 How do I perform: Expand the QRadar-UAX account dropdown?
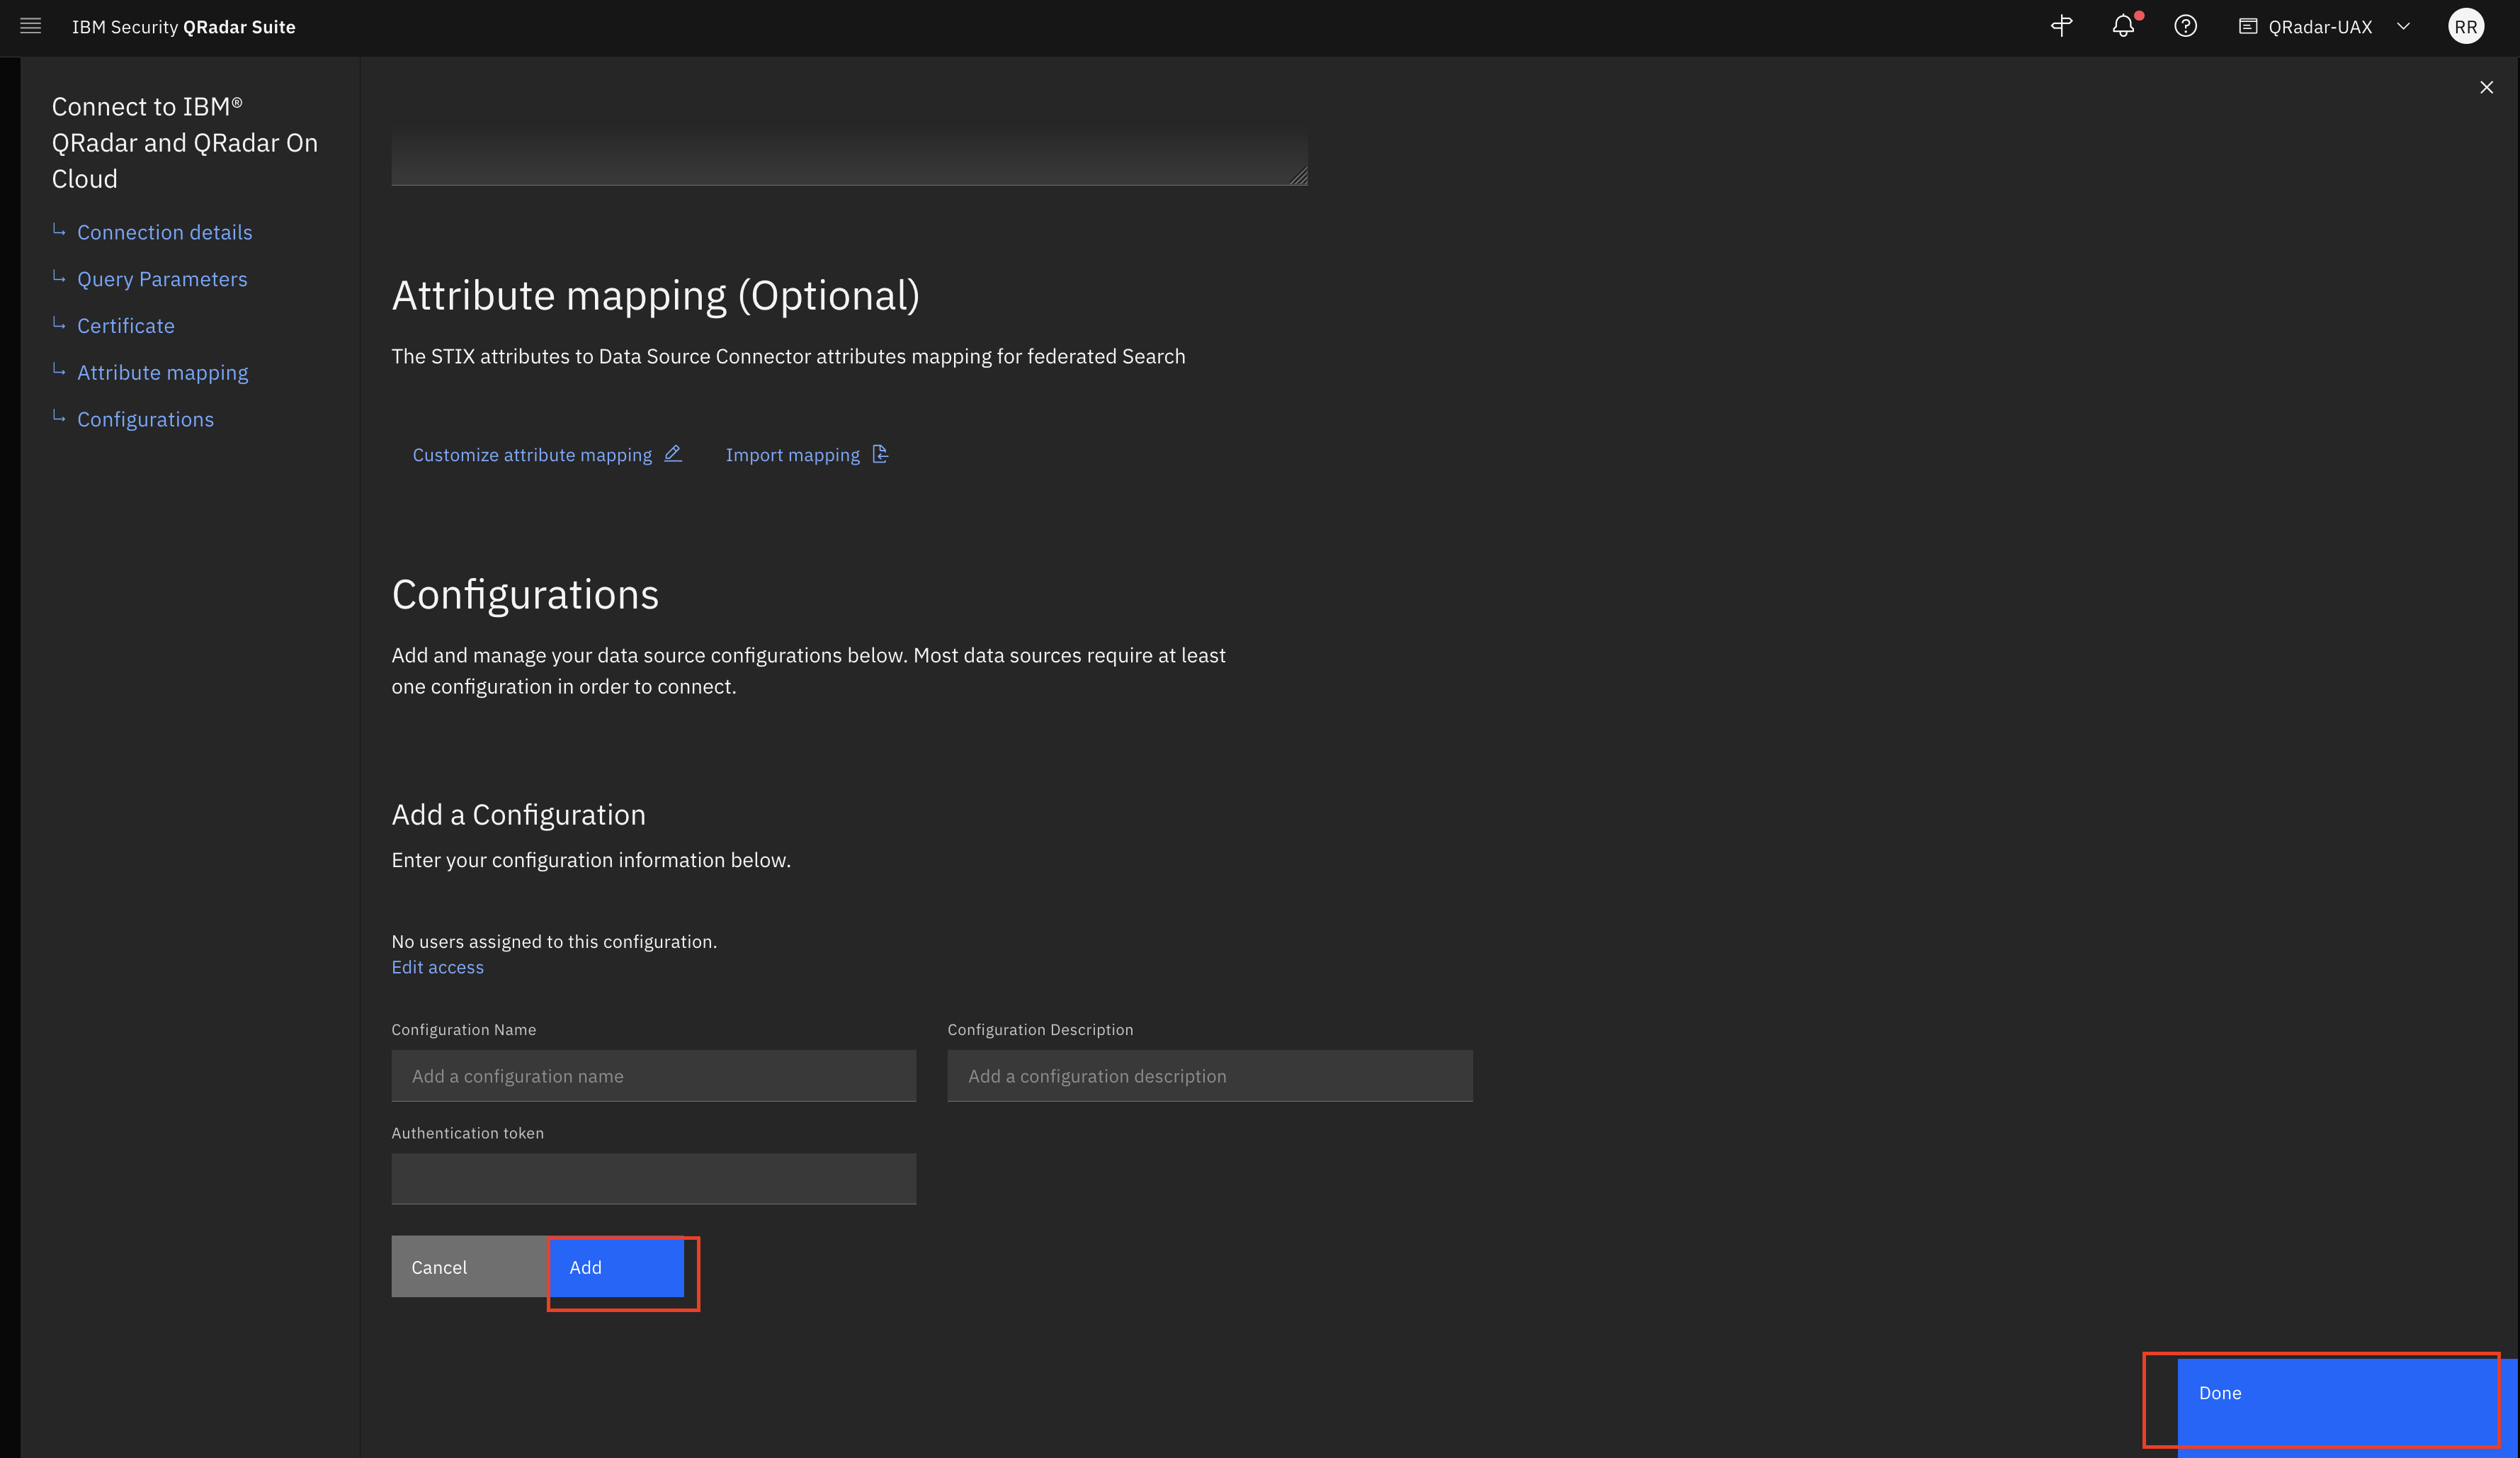[x=2403, y=27]
